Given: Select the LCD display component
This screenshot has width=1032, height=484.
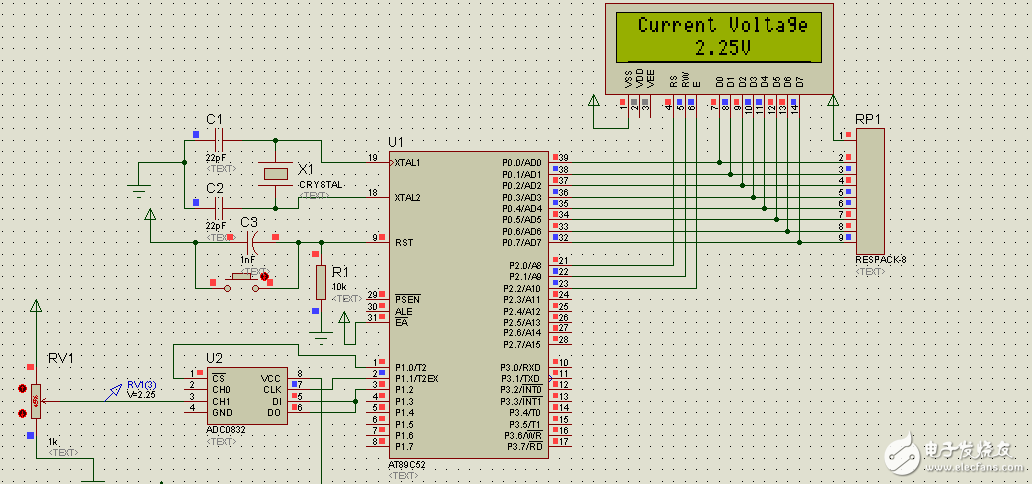Looking at the screenshot, I should tap(719, 48).
